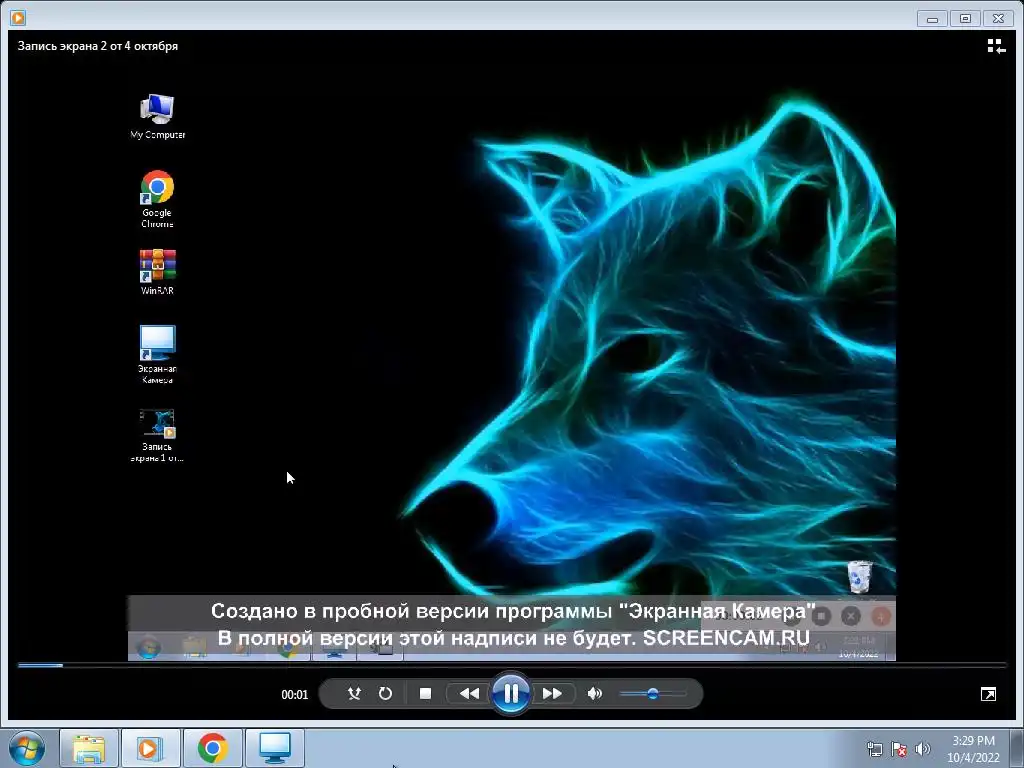Close the media player window
The height and width of the screenshot is (768, 1024).
pos(999,18)
